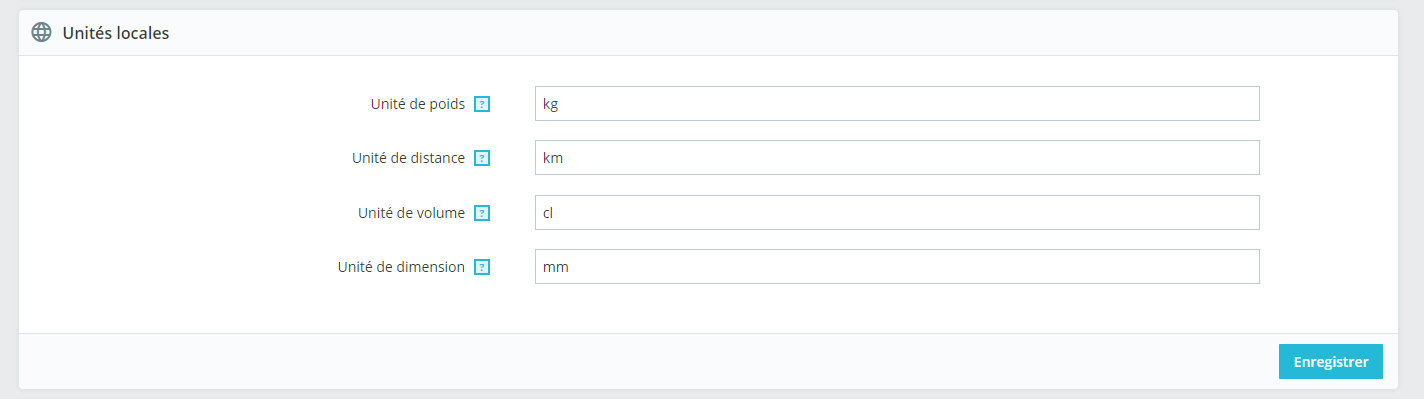Click the Unités locales panel title
Viewport: 1424px width, 399px height.
(116, 33)
